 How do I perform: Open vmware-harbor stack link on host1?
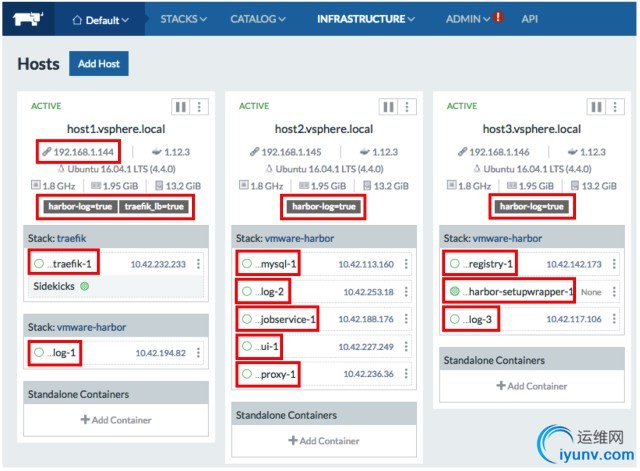pyautogui.click(x=91, y=327)
